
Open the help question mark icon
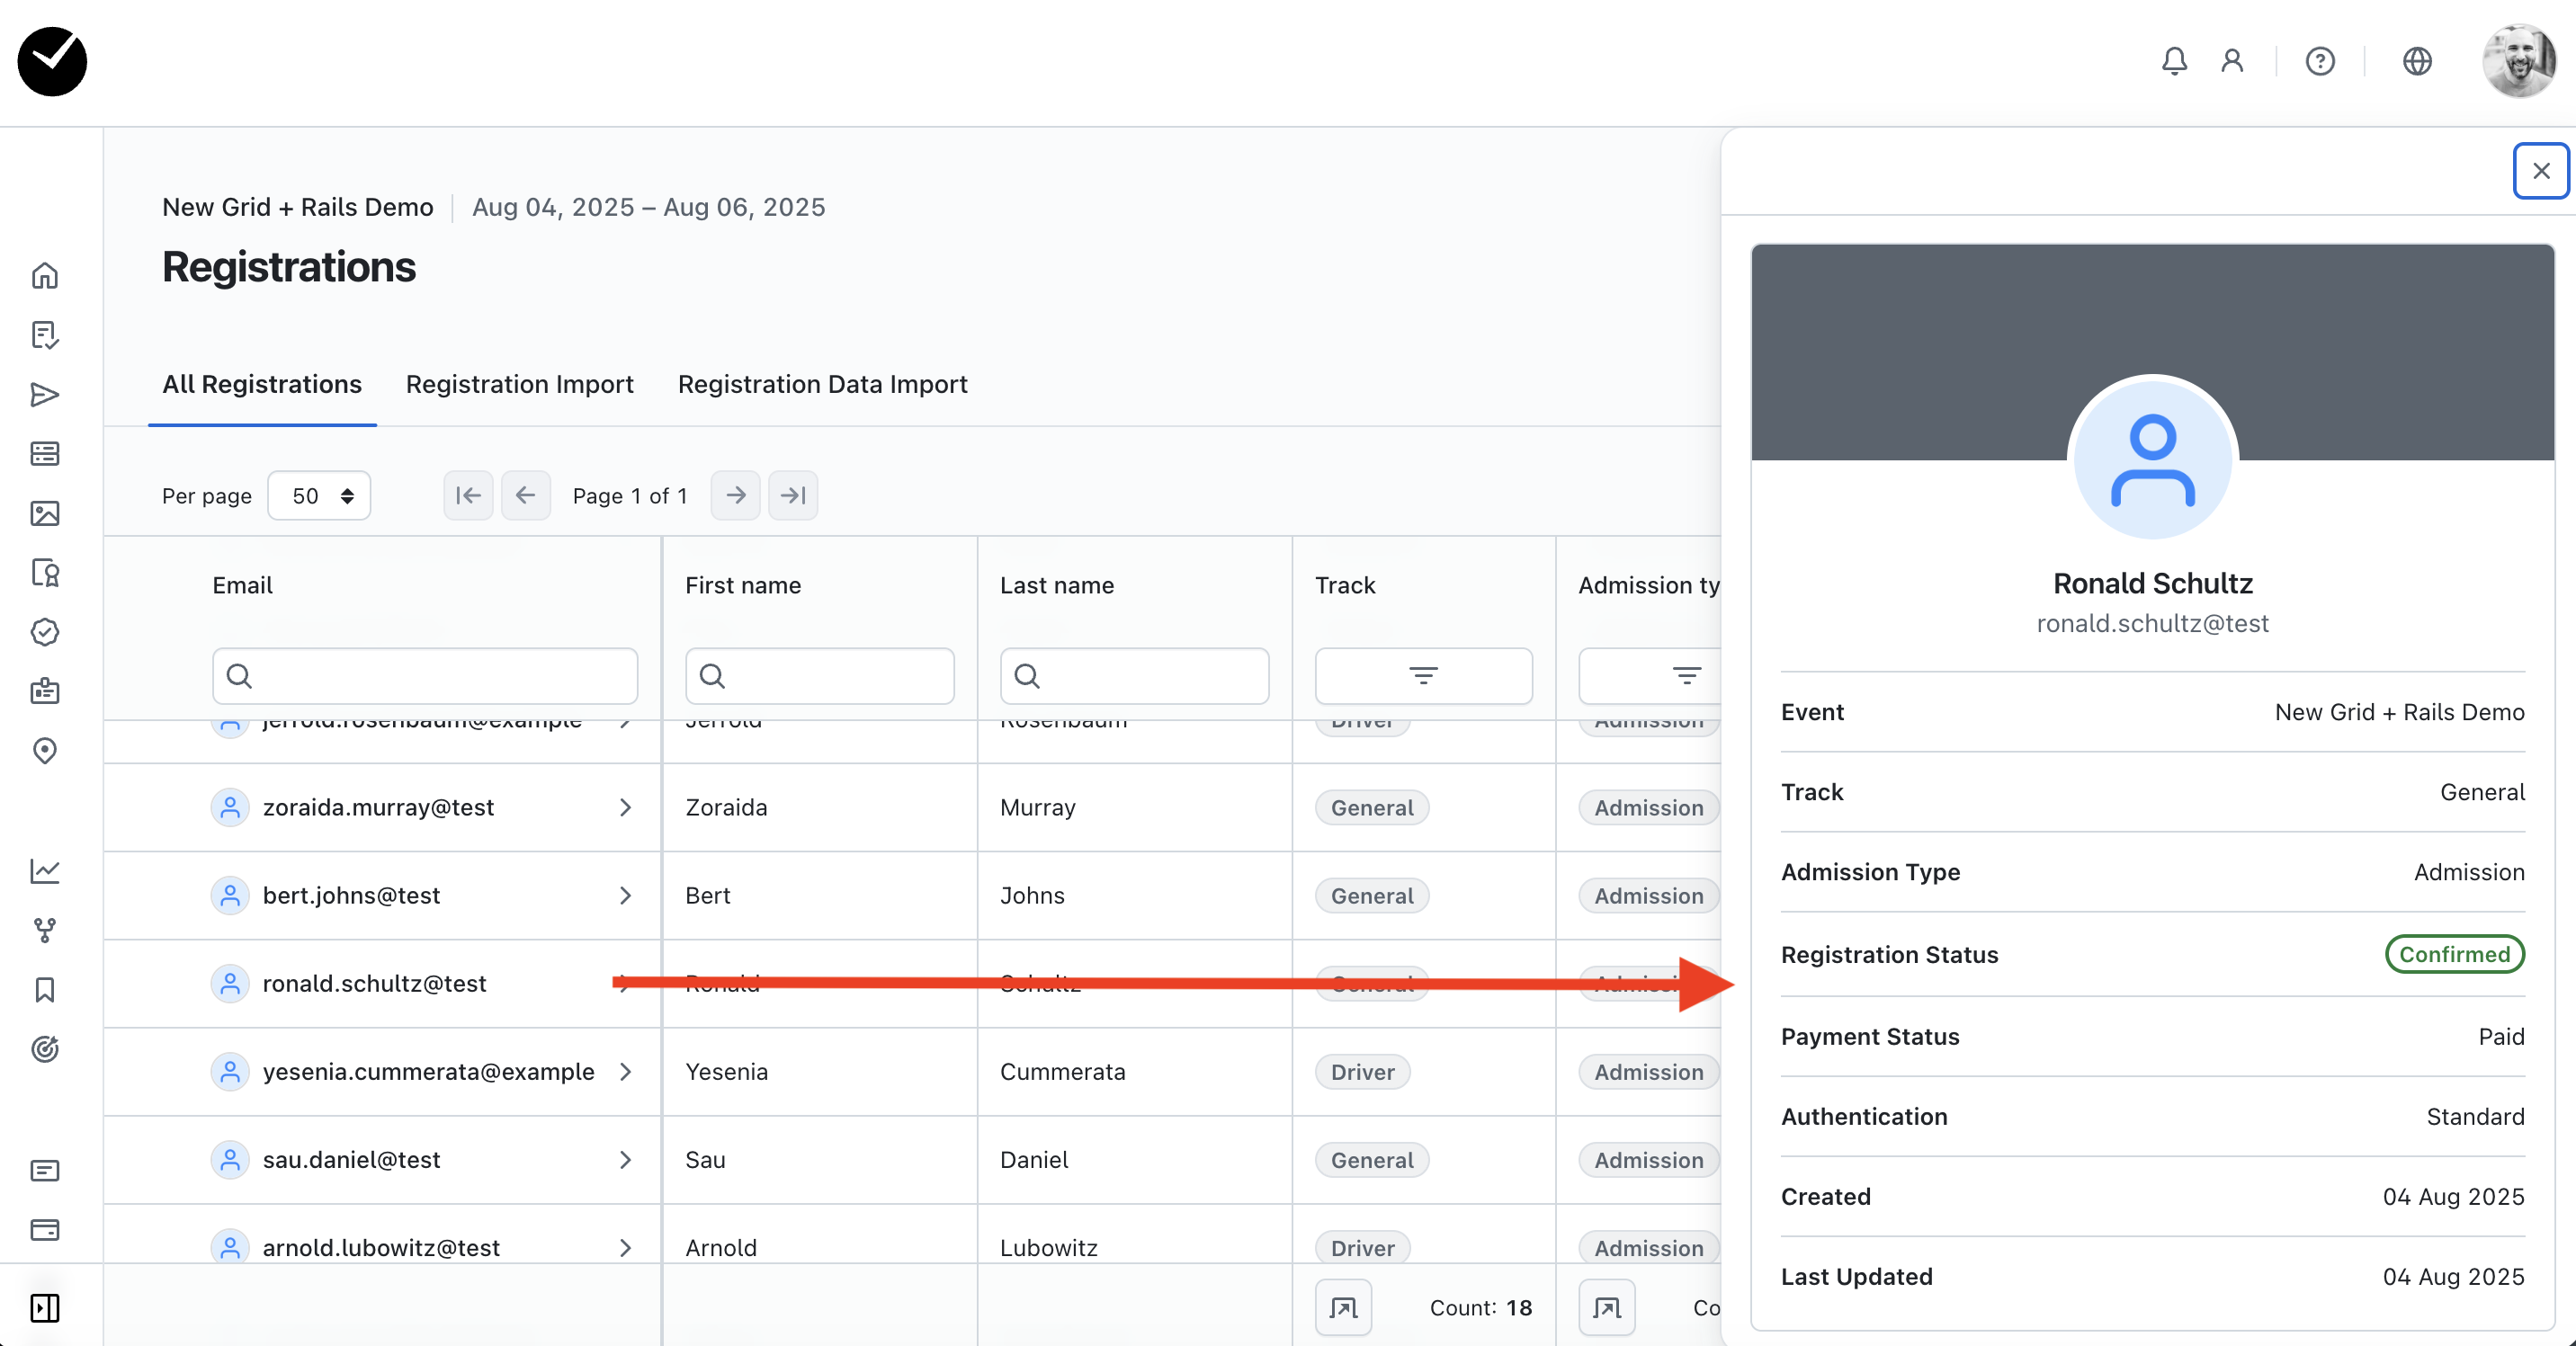[x=2319, y=61]
